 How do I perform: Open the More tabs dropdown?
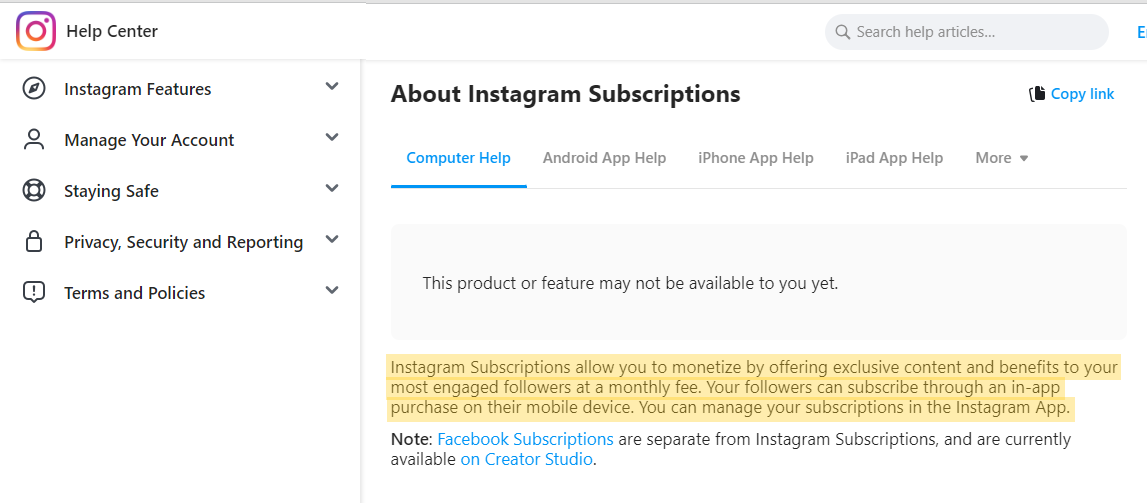1002,158
